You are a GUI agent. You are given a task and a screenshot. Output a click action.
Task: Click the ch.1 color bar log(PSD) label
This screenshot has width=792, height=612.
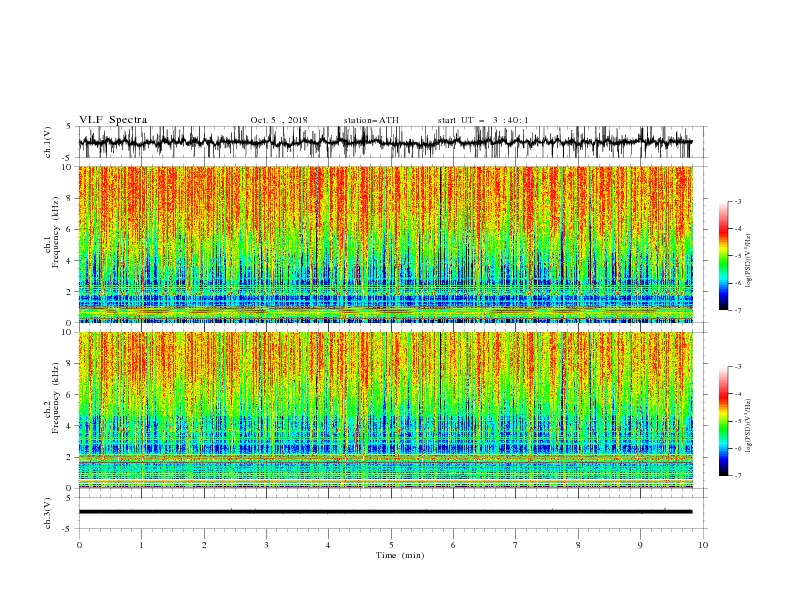(x=748, y=261)
